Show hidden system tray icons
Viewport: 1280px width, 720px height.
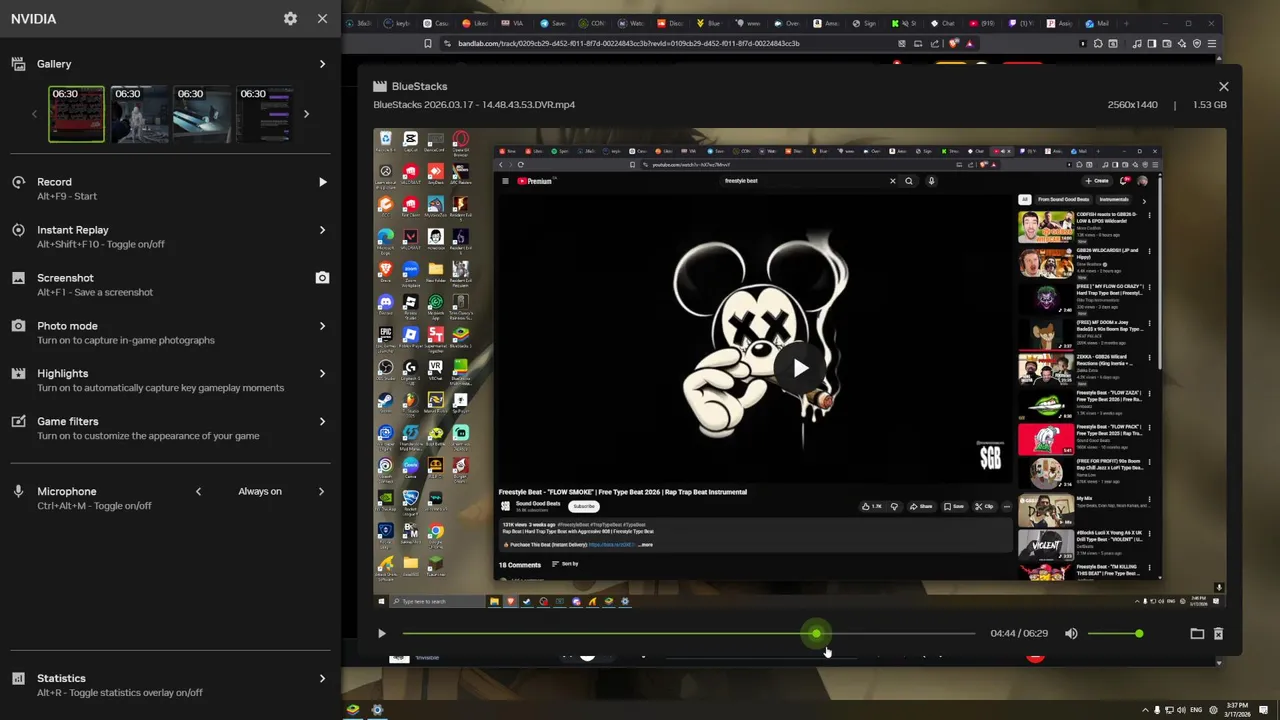coord(1145,710)
